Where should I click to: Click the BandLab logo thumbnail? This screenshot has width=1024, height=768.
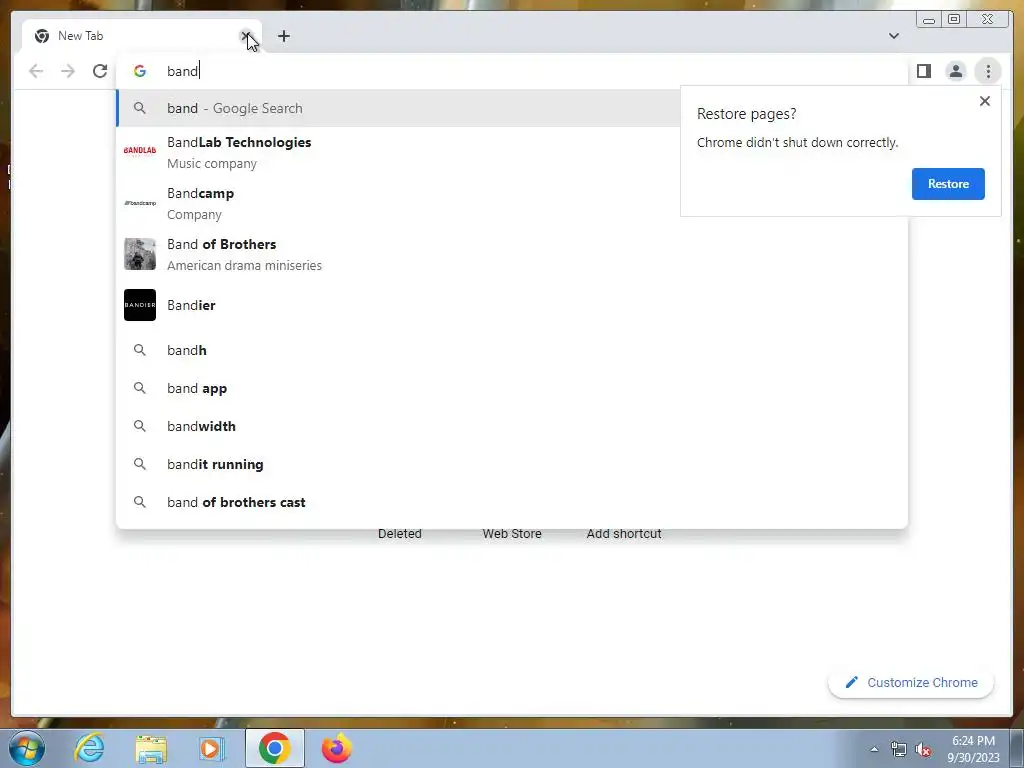tap(140, 151)
